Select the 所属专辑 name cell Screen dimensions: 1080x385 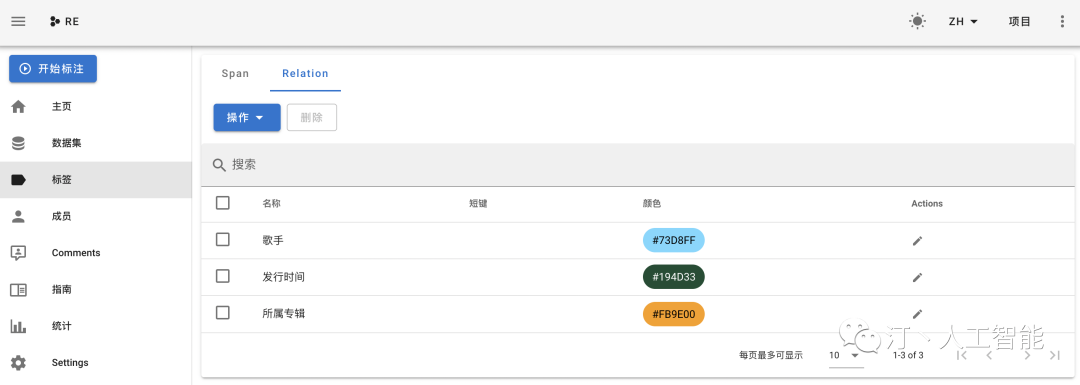pos(283,313)
